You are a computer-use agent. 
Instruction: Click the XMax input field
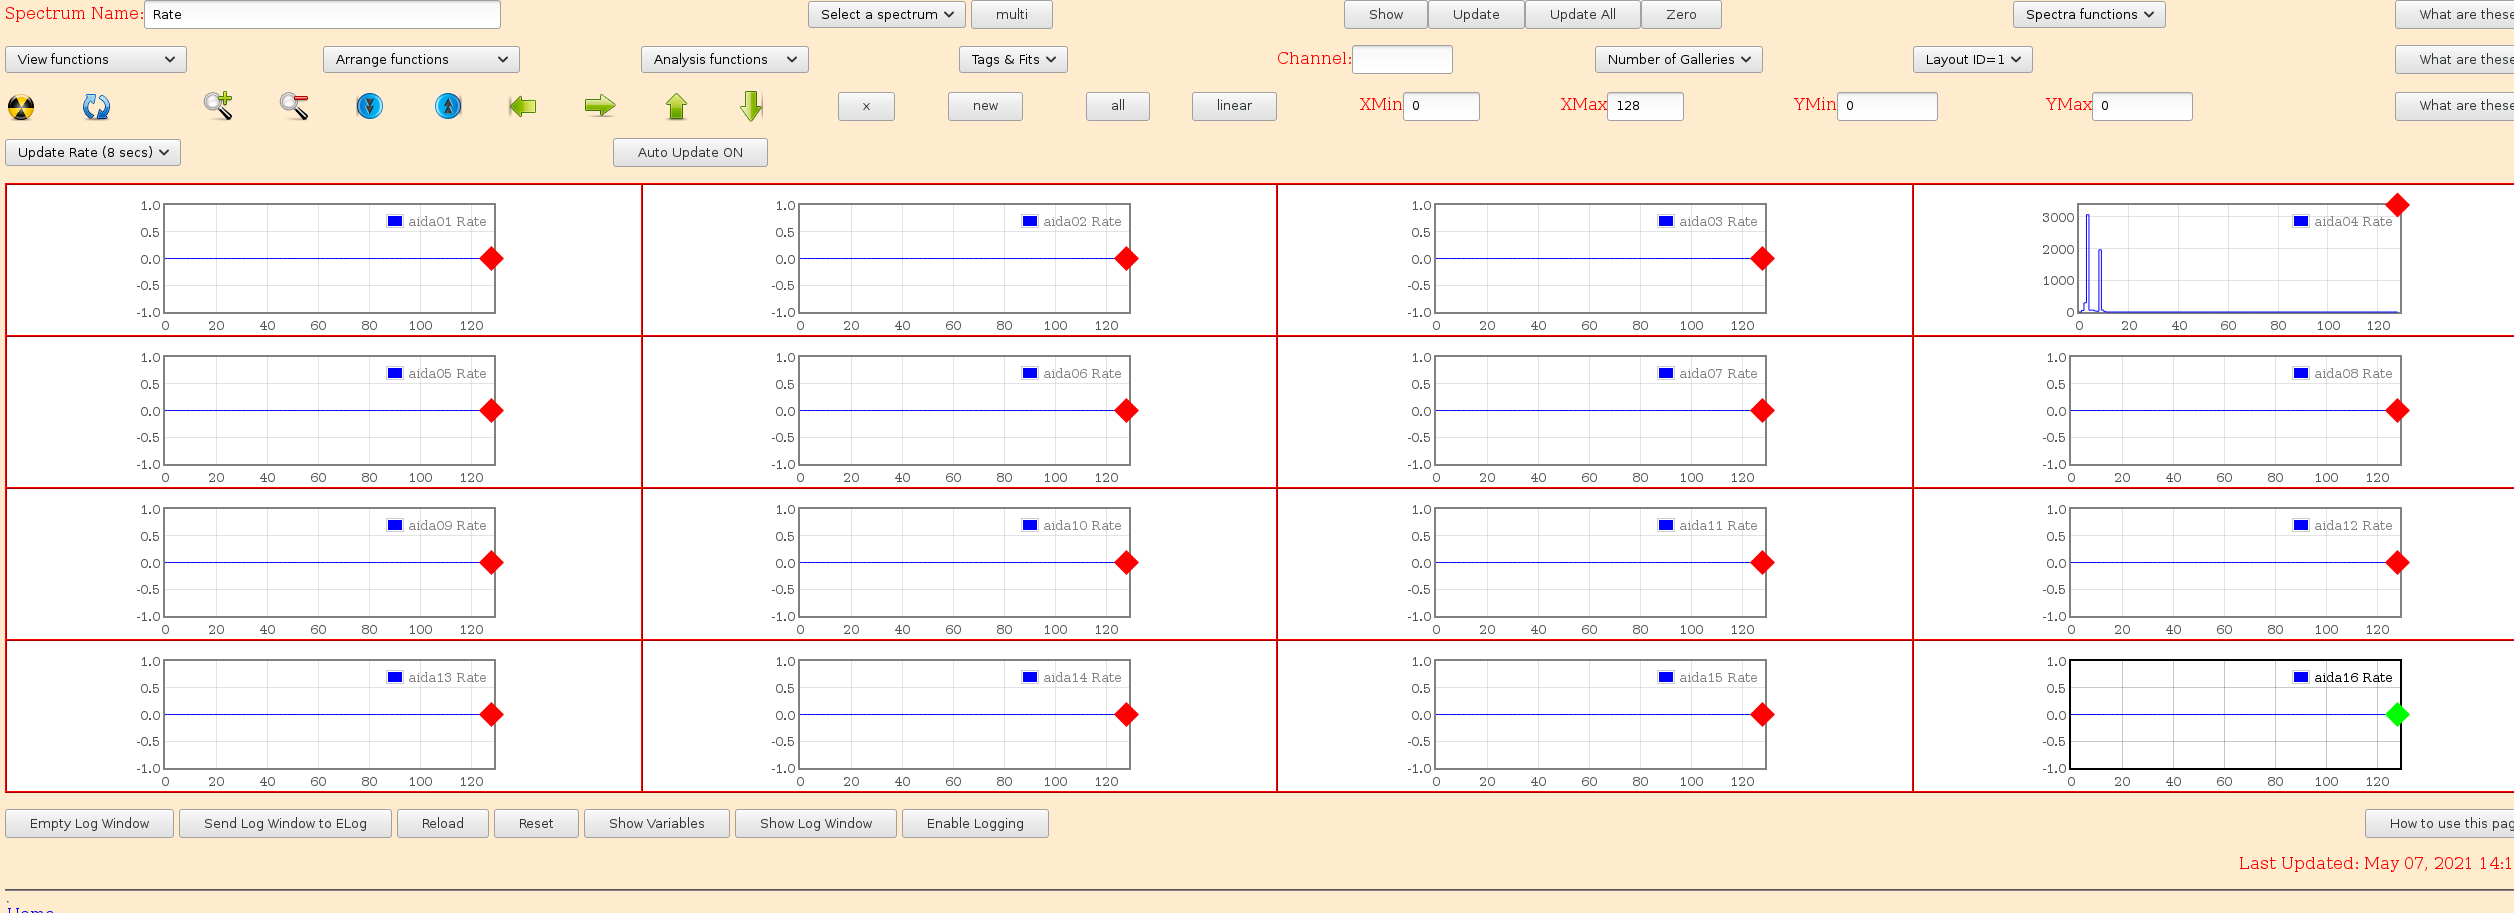click(1645, 106)
